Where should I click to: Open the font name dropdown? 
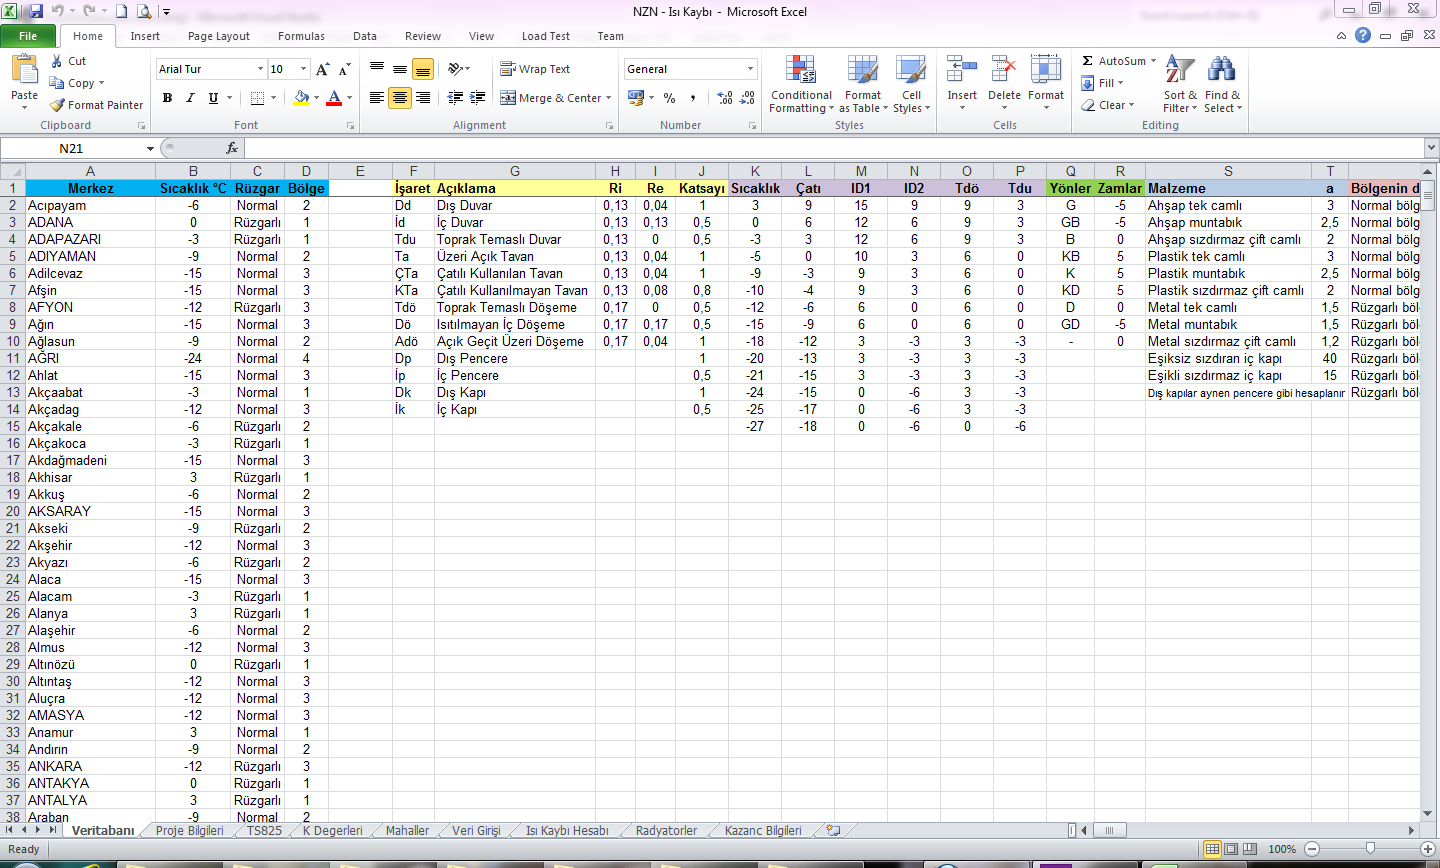point(260,69)
